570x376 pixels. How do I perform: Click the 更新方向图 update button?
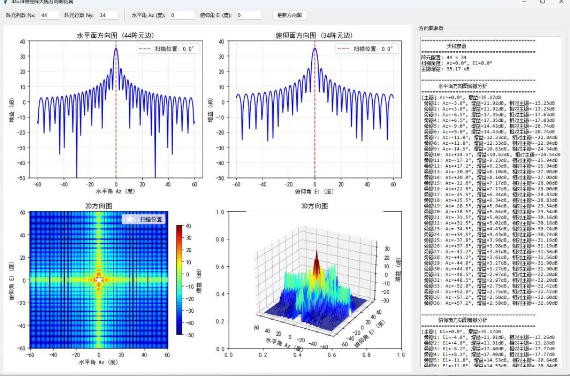(289, 15)
